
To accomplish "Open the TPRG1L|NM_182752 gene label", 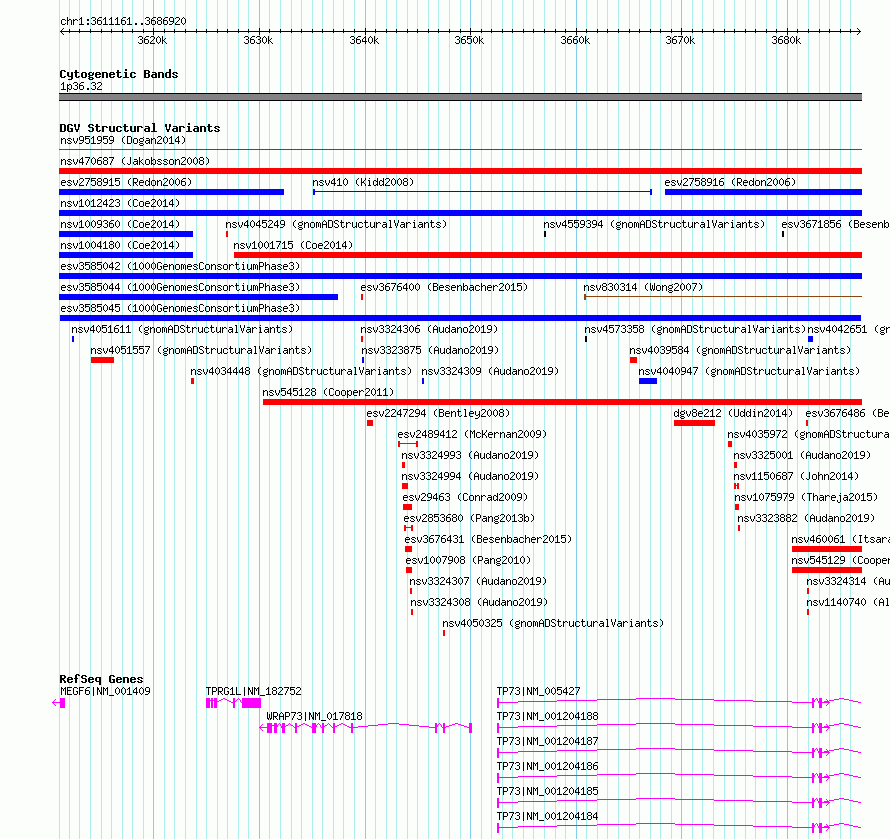I will pos(253,691).
